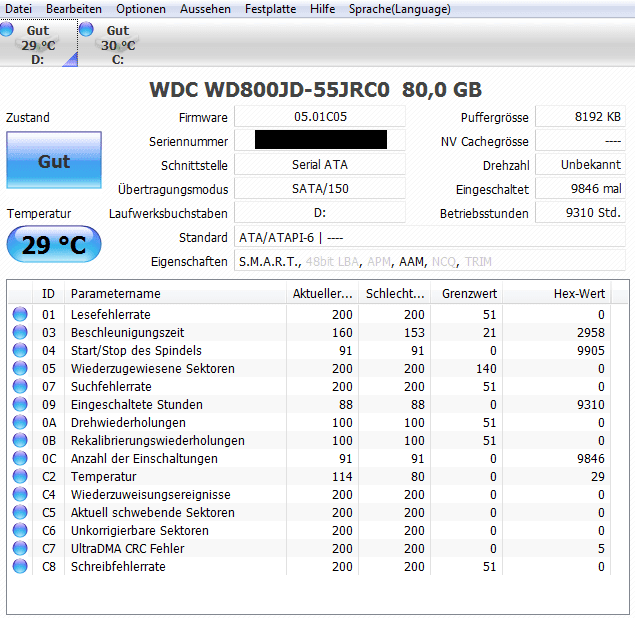Click the Firmware value field 05.01C05
The height and width of the screenshot is (618, 635).
320,117
